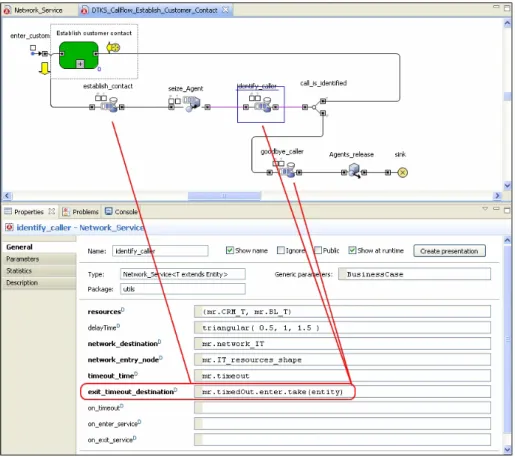Switch to the Properties tab
The width and height of the screenshot is (515, 457).
29,212
